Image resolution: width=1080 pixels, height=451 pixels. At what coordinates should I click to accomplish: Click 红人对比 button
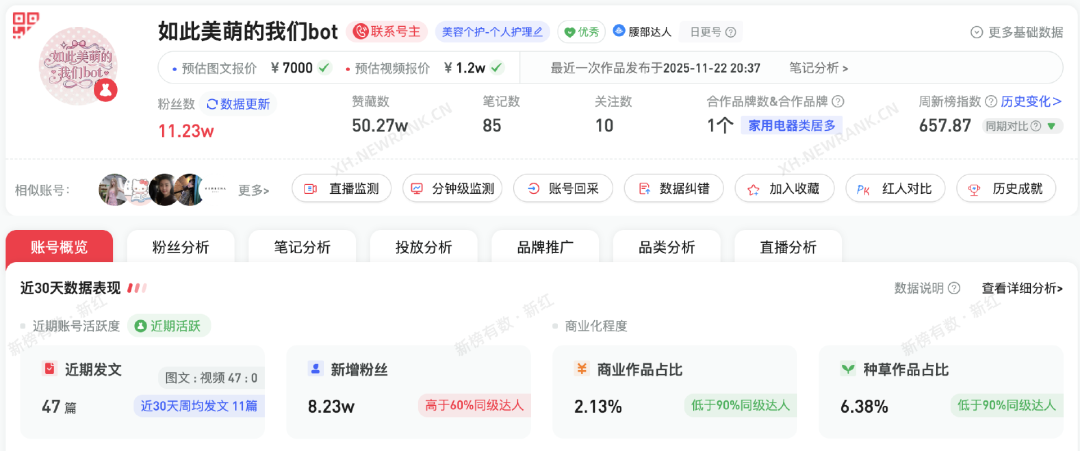tap(895, 189)
